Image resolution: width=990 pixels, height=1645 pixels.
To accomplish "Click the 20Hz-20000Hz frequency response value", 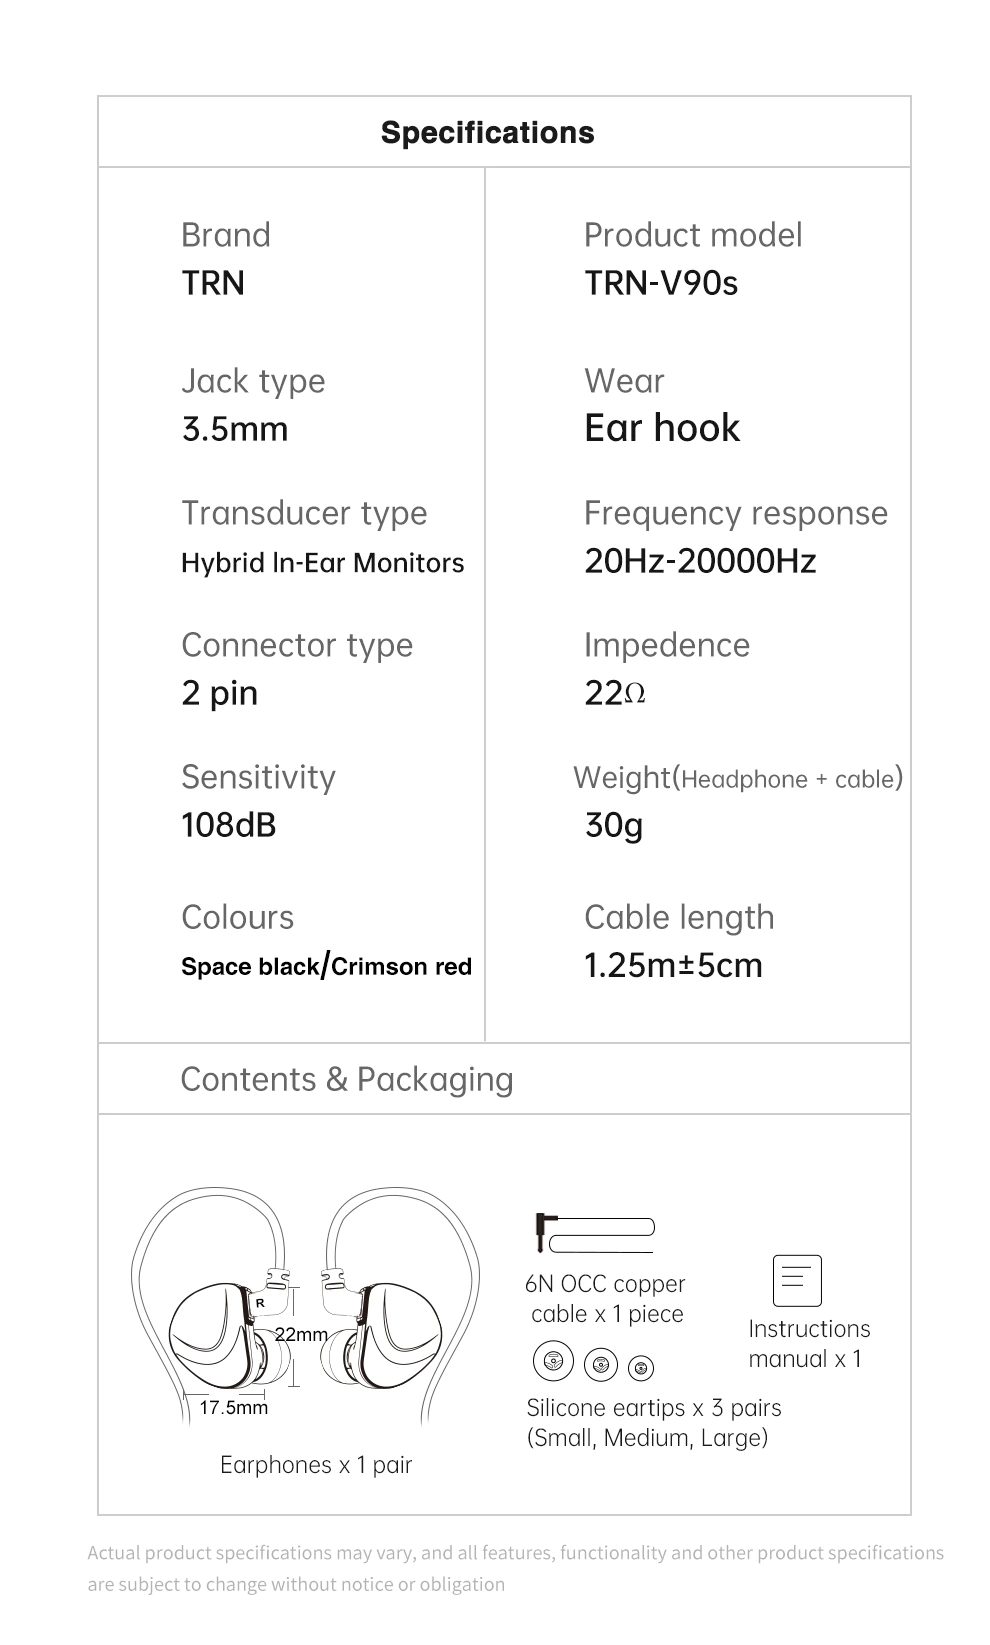I will point(700,561).
